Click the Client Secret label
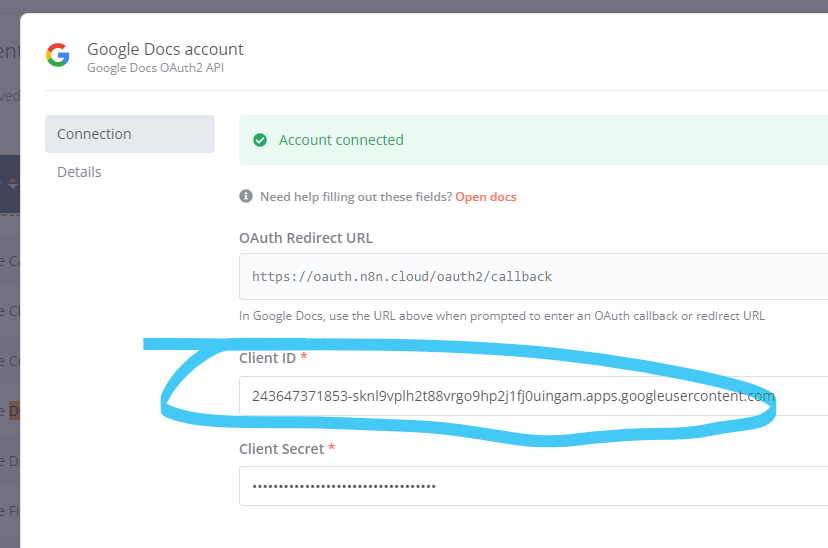Screen dimensions: 828x548 pos(281,449)
